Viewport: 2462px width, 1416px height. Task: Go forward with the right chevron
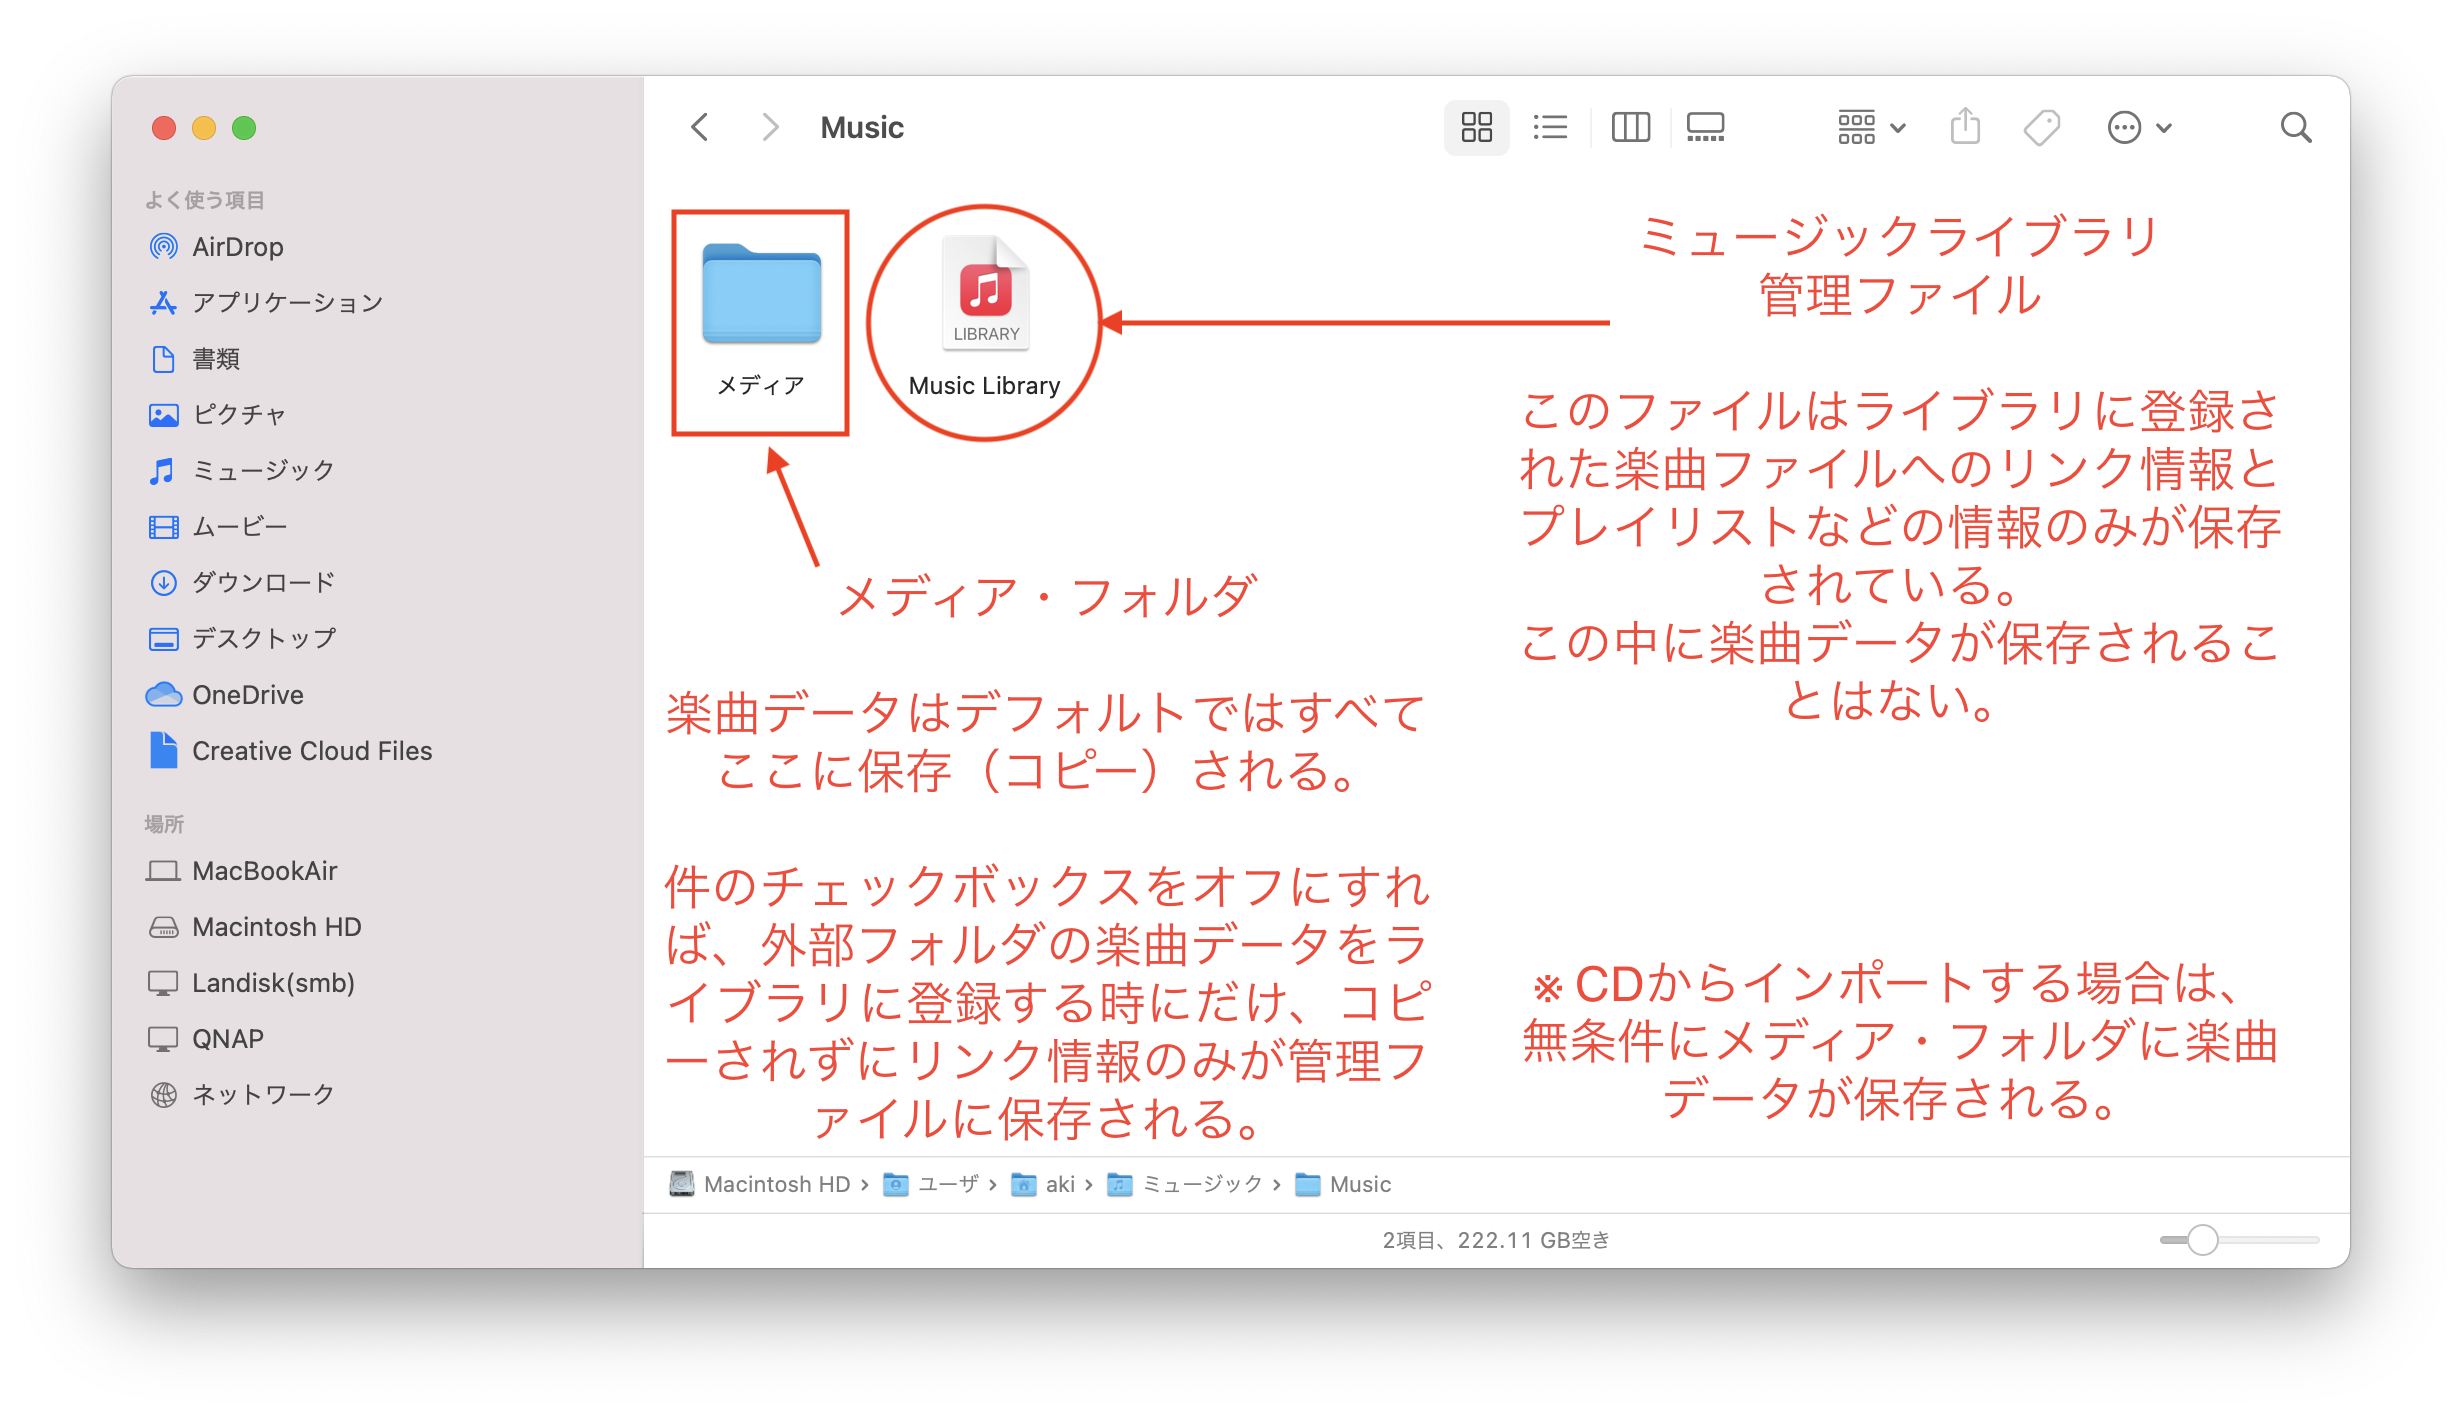769,127
